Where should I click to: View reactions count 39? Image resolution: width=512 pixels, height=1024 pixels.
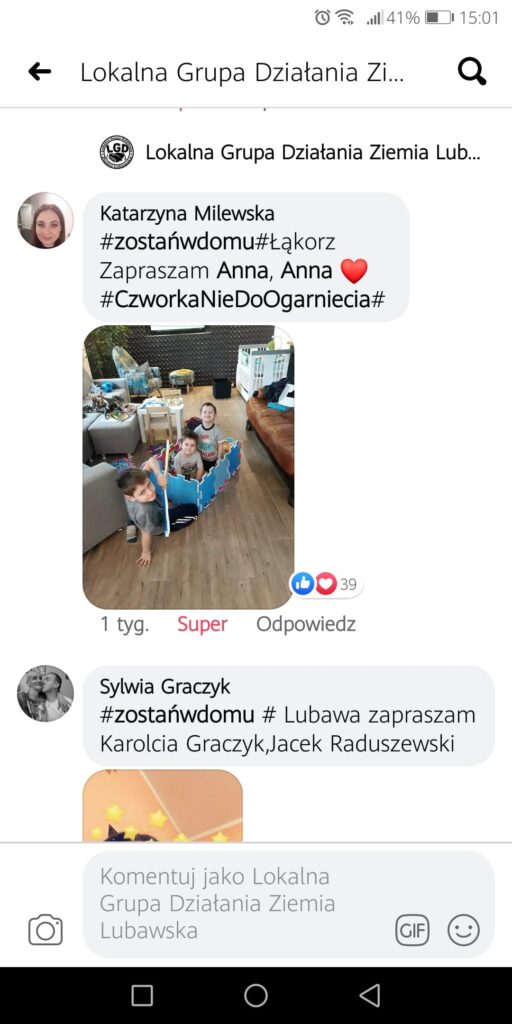(x=327, y=584)
